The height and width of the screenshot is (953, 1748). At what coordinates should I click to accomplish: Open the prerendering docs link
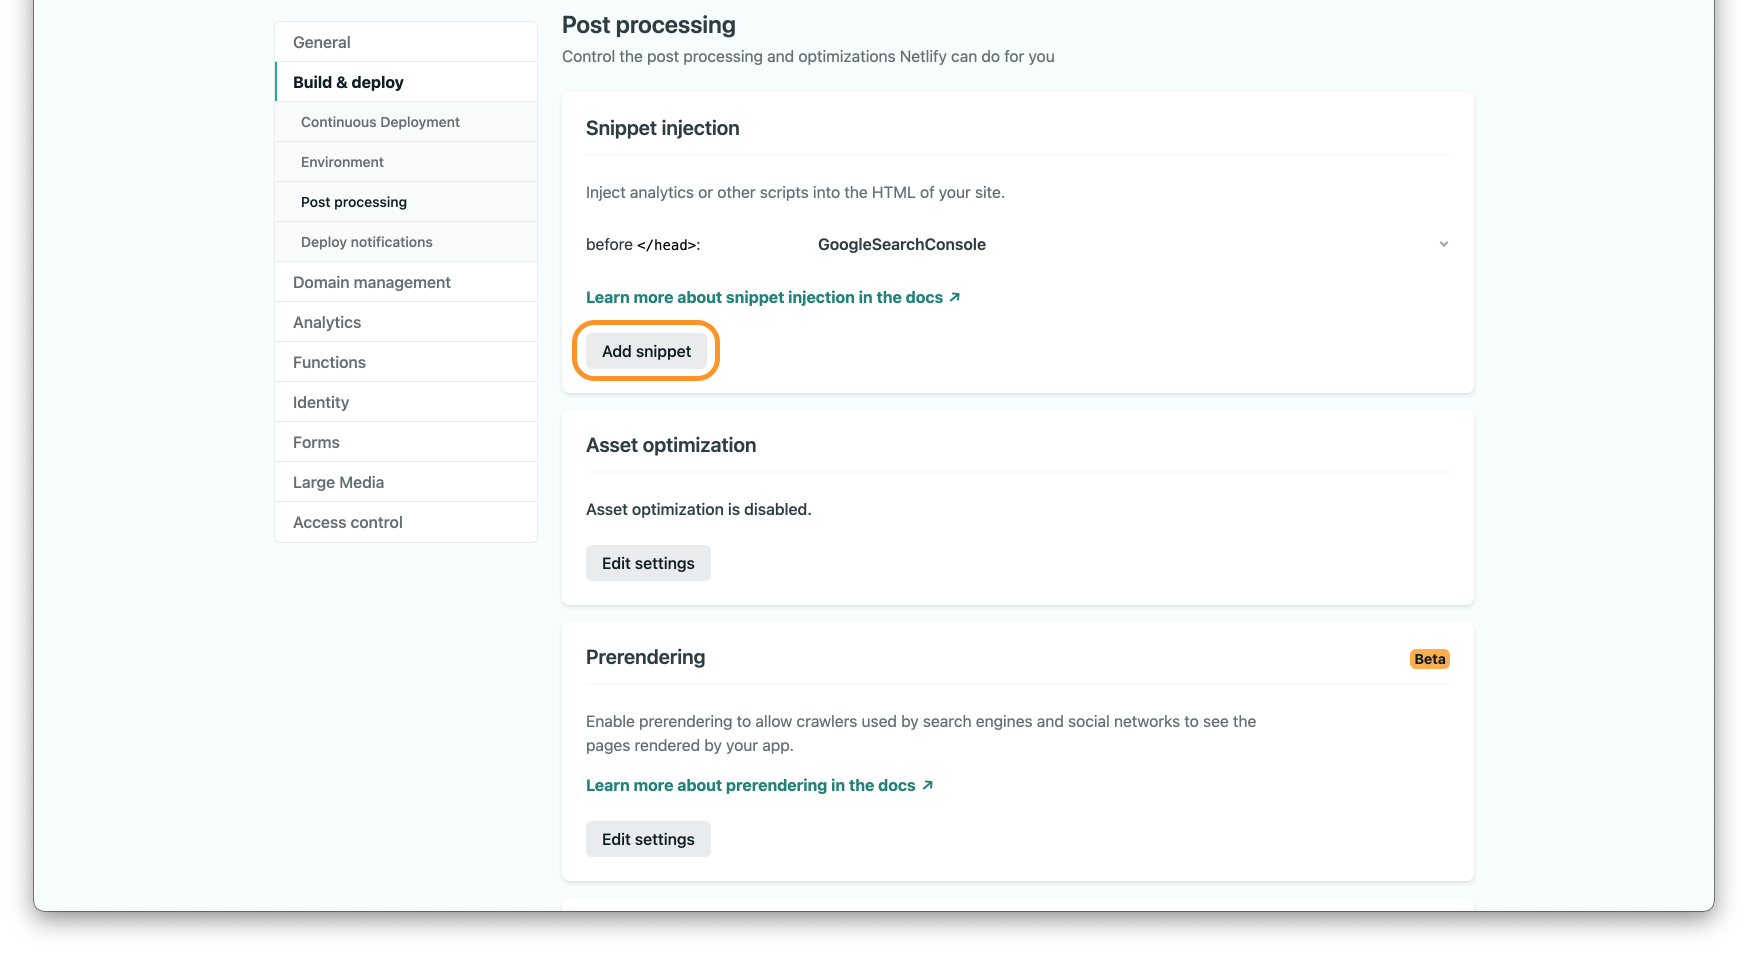coord(759,785)
